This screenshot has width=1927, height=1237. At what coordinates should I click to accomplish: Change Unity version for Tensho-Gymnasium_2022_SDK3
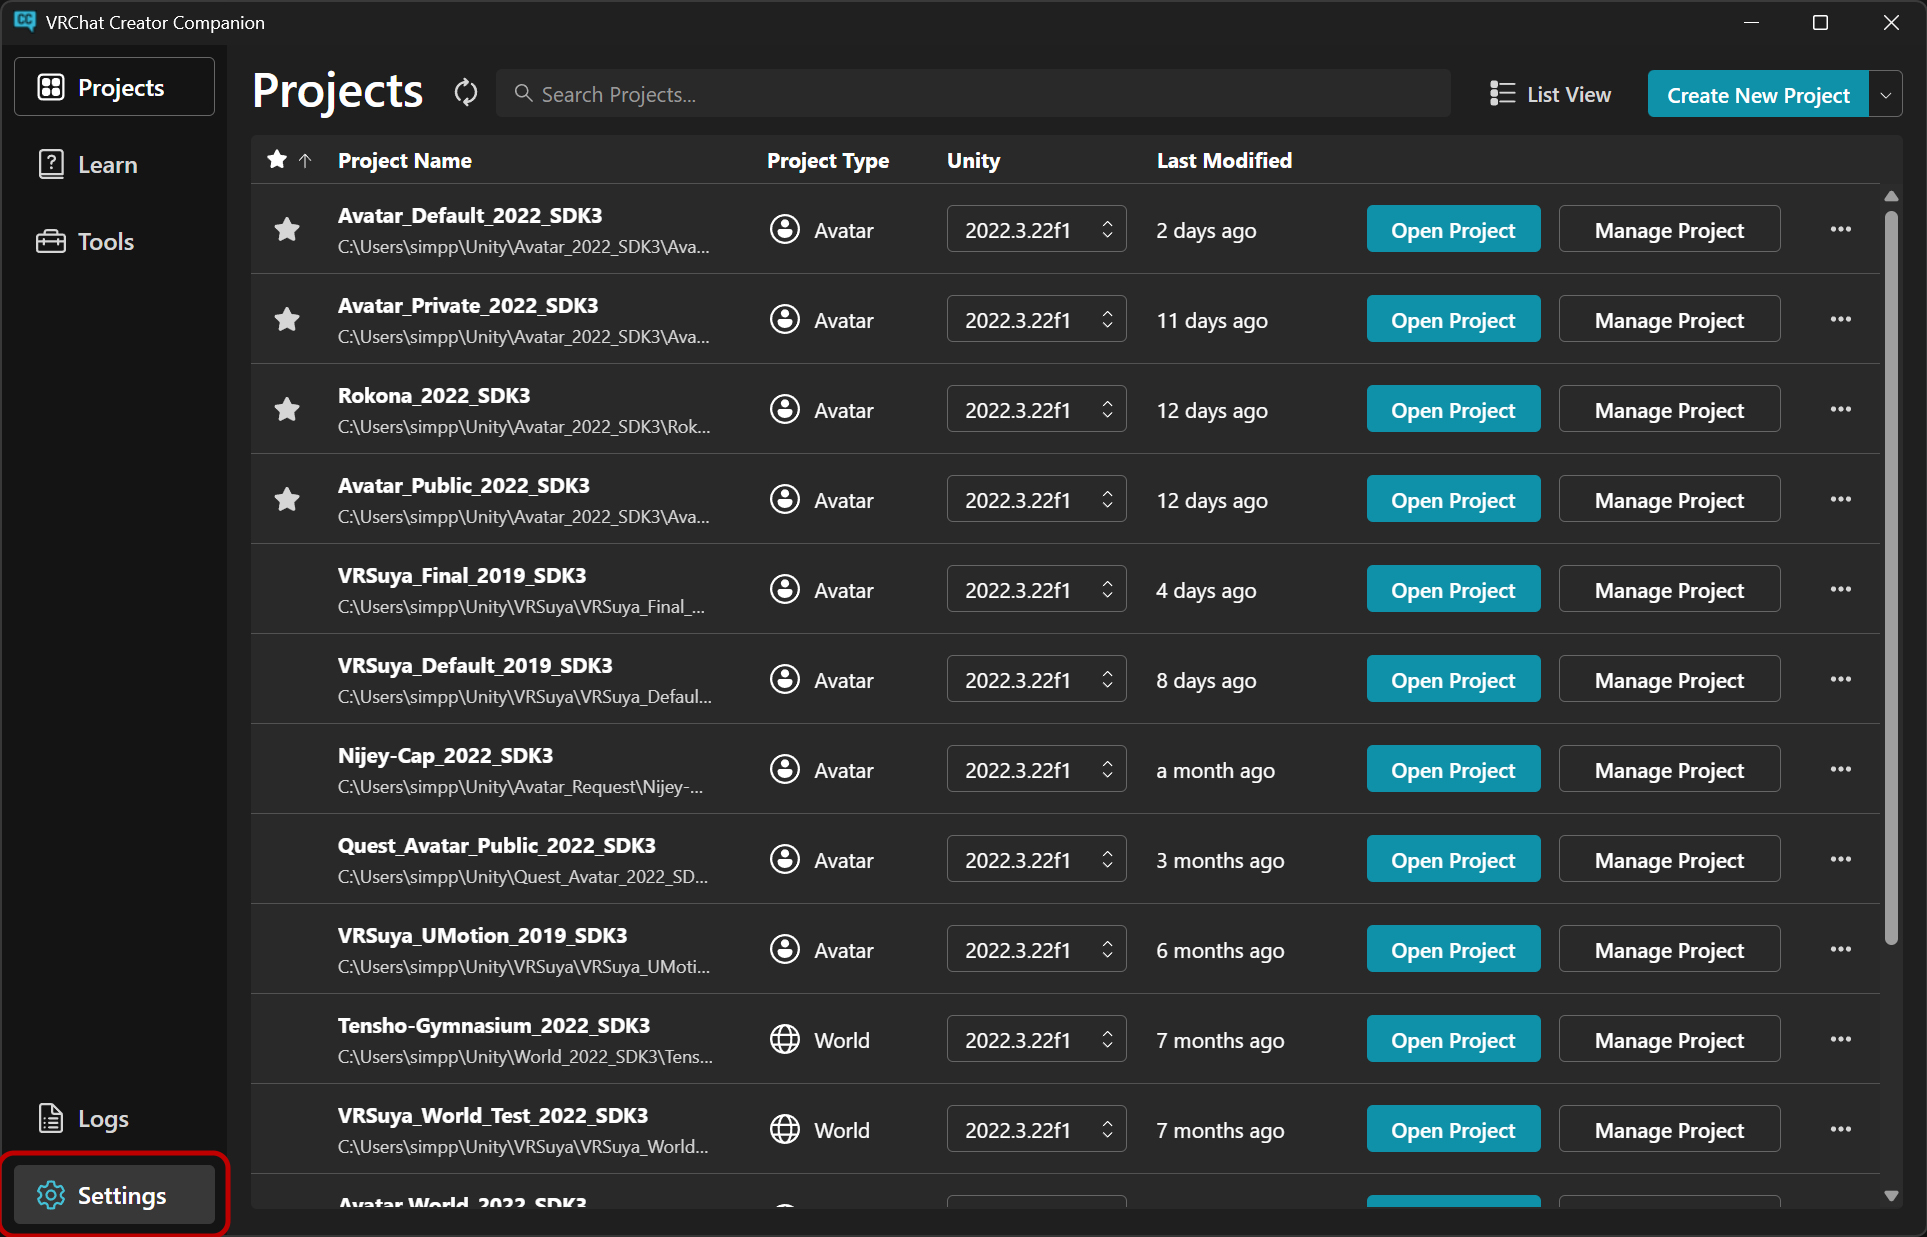tap(1036, 1040)
